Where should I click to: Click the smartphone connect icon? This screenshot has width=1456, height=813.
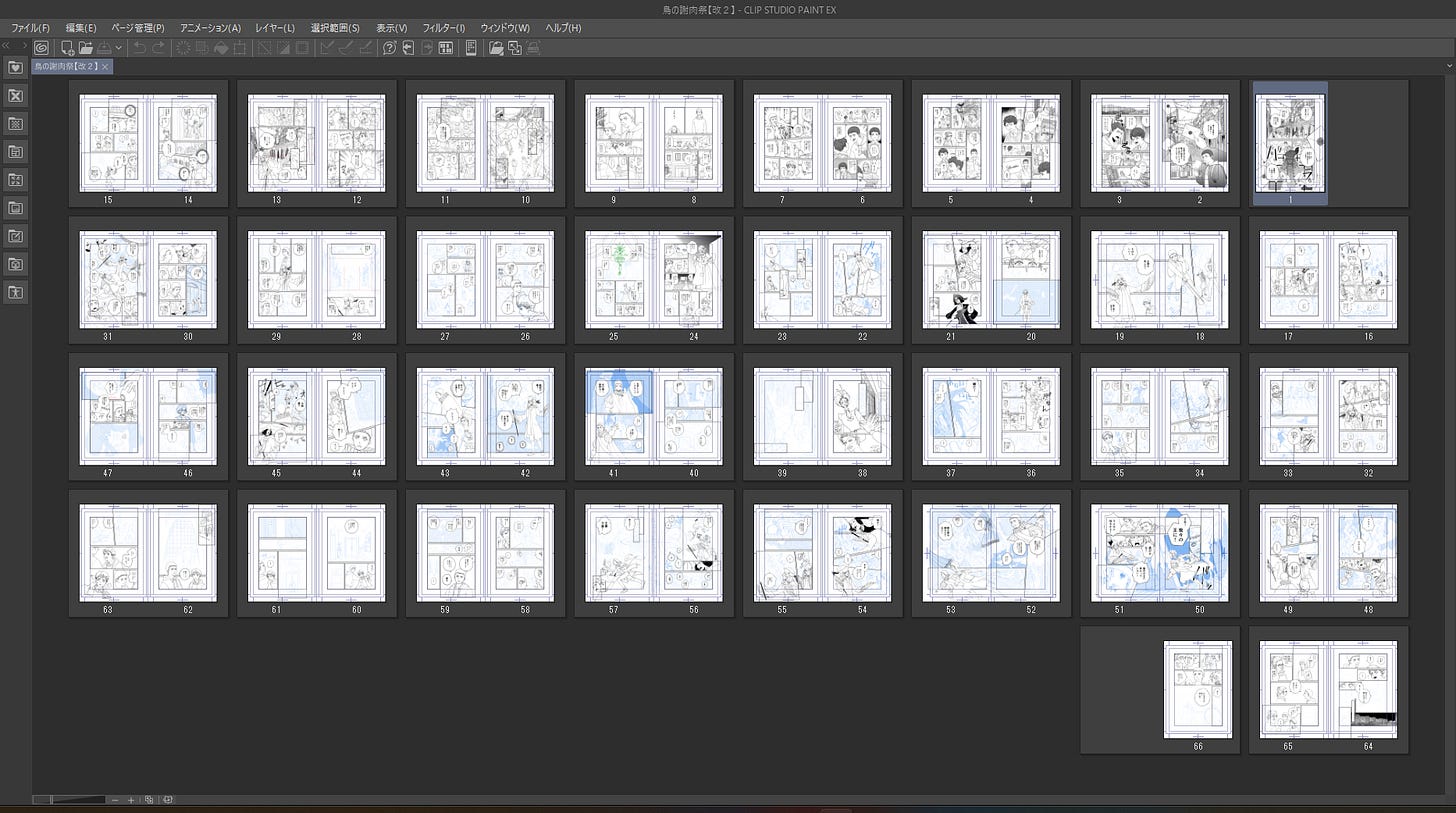click(471, 47)
